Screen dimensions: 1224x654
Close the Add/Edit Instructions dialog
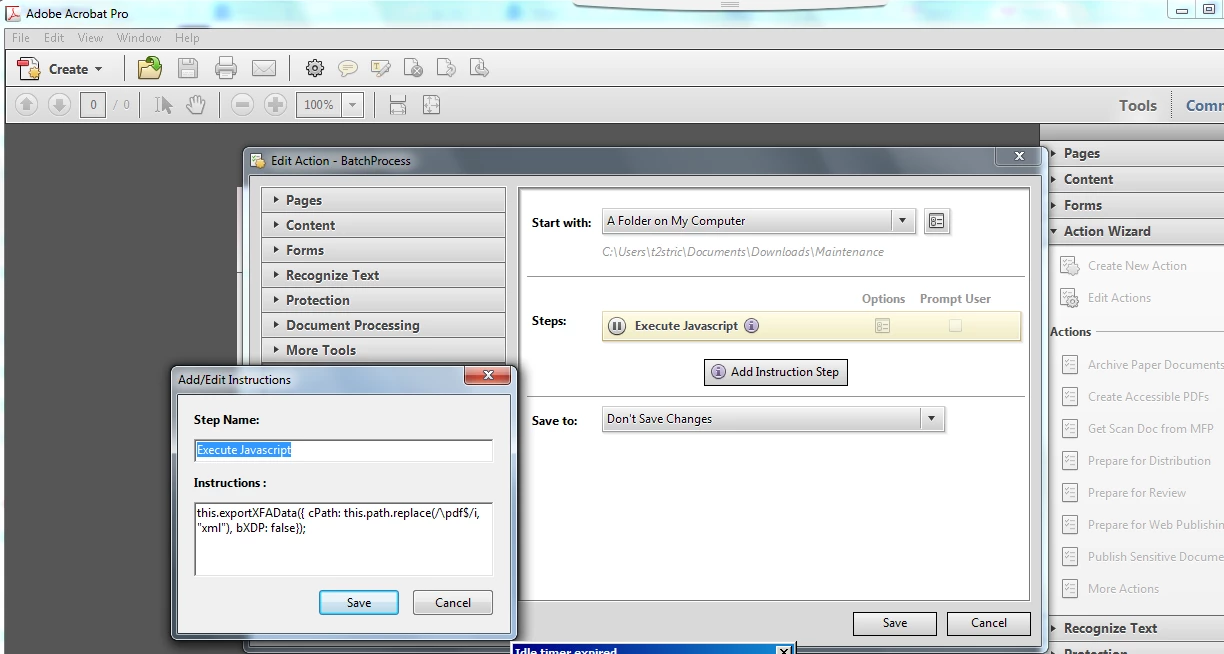[x=489, y=375]
